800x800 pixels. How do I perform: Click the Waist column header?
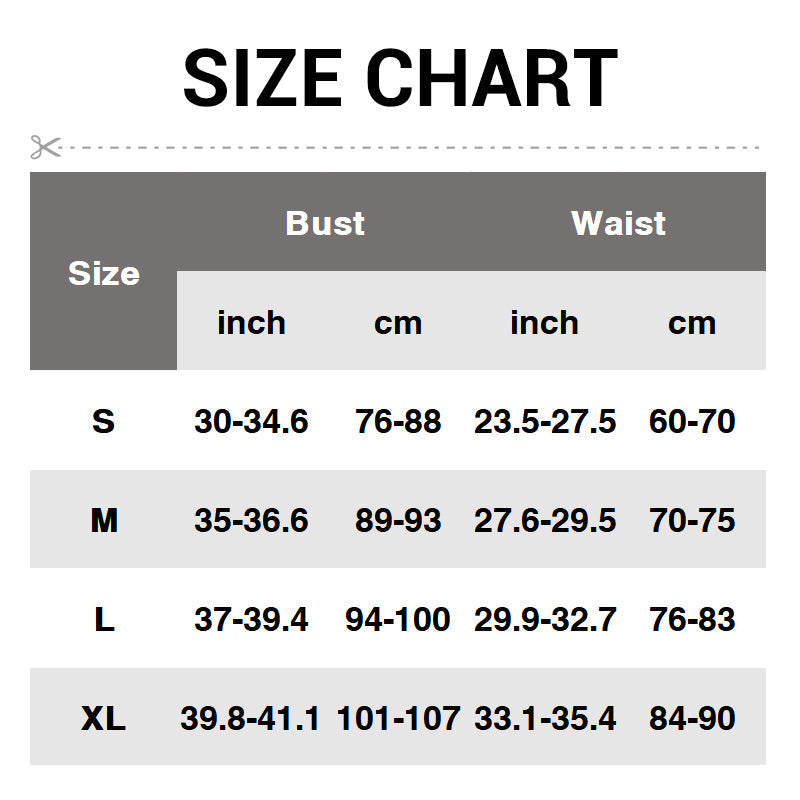coord(618,223)
